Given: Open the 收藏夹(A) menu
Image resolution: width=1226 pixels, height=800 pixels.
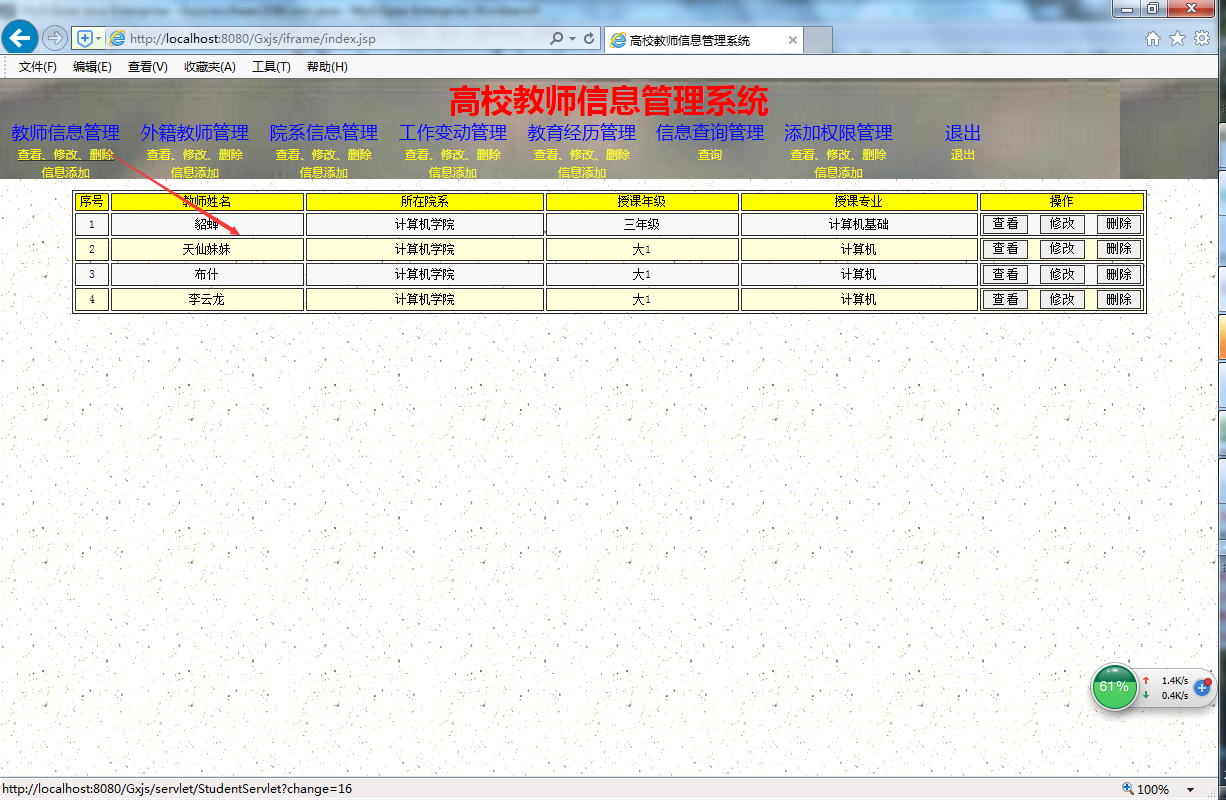Looking at the screenshot, I should pos(209,67).
